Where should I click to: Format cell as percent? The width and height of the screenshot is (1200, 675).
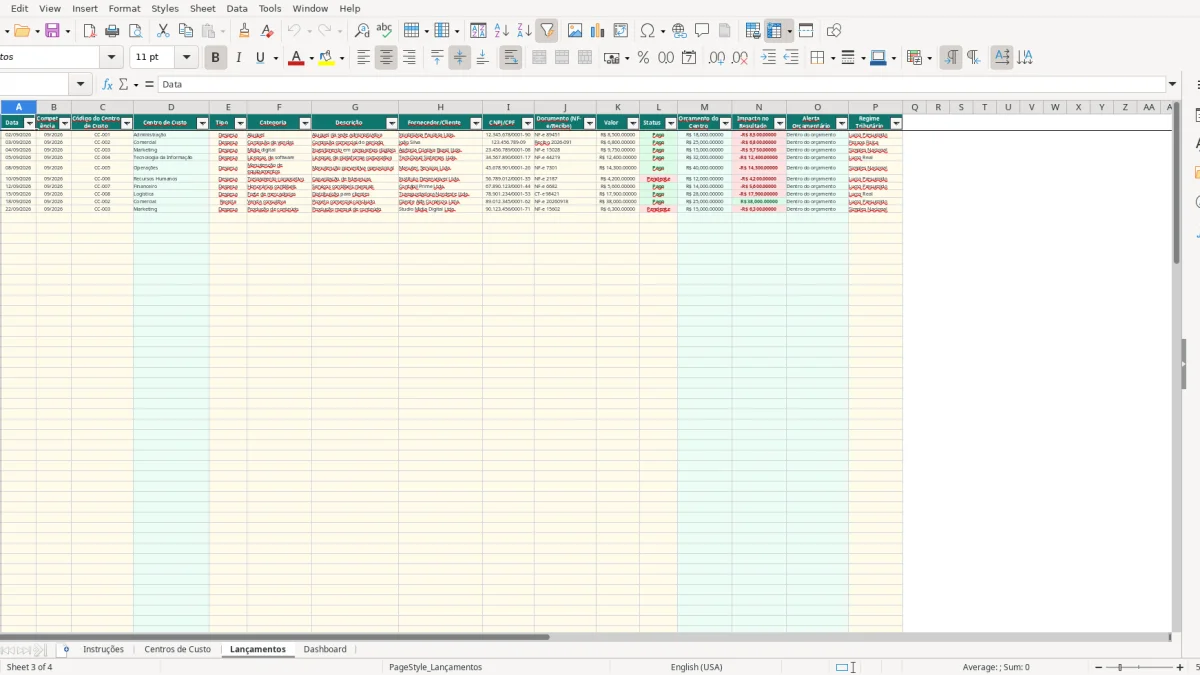(643, 58)
